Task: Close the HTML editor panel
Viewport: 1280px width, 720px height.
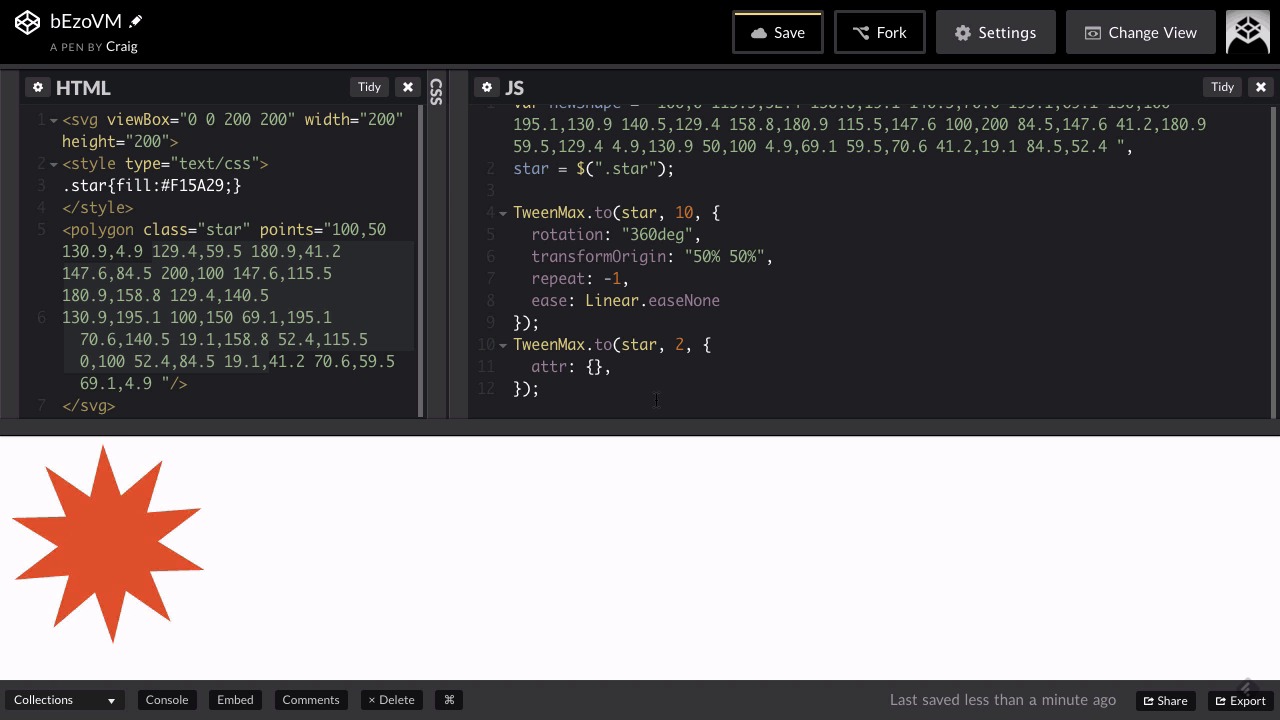Action: (408, 87)
